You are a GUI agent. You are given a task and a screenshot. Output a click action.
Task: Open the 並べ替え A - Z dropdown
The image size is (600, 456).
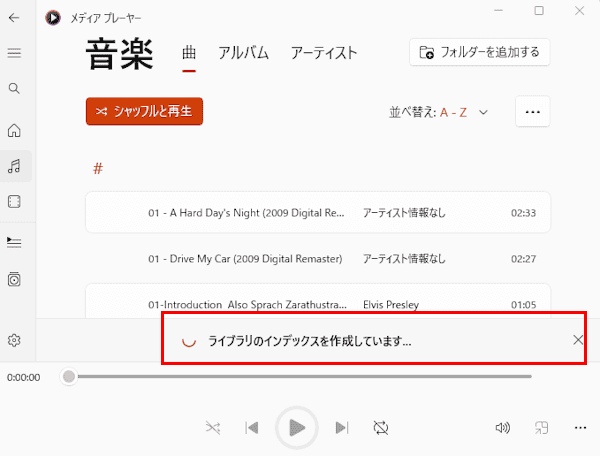pos(439,112)
